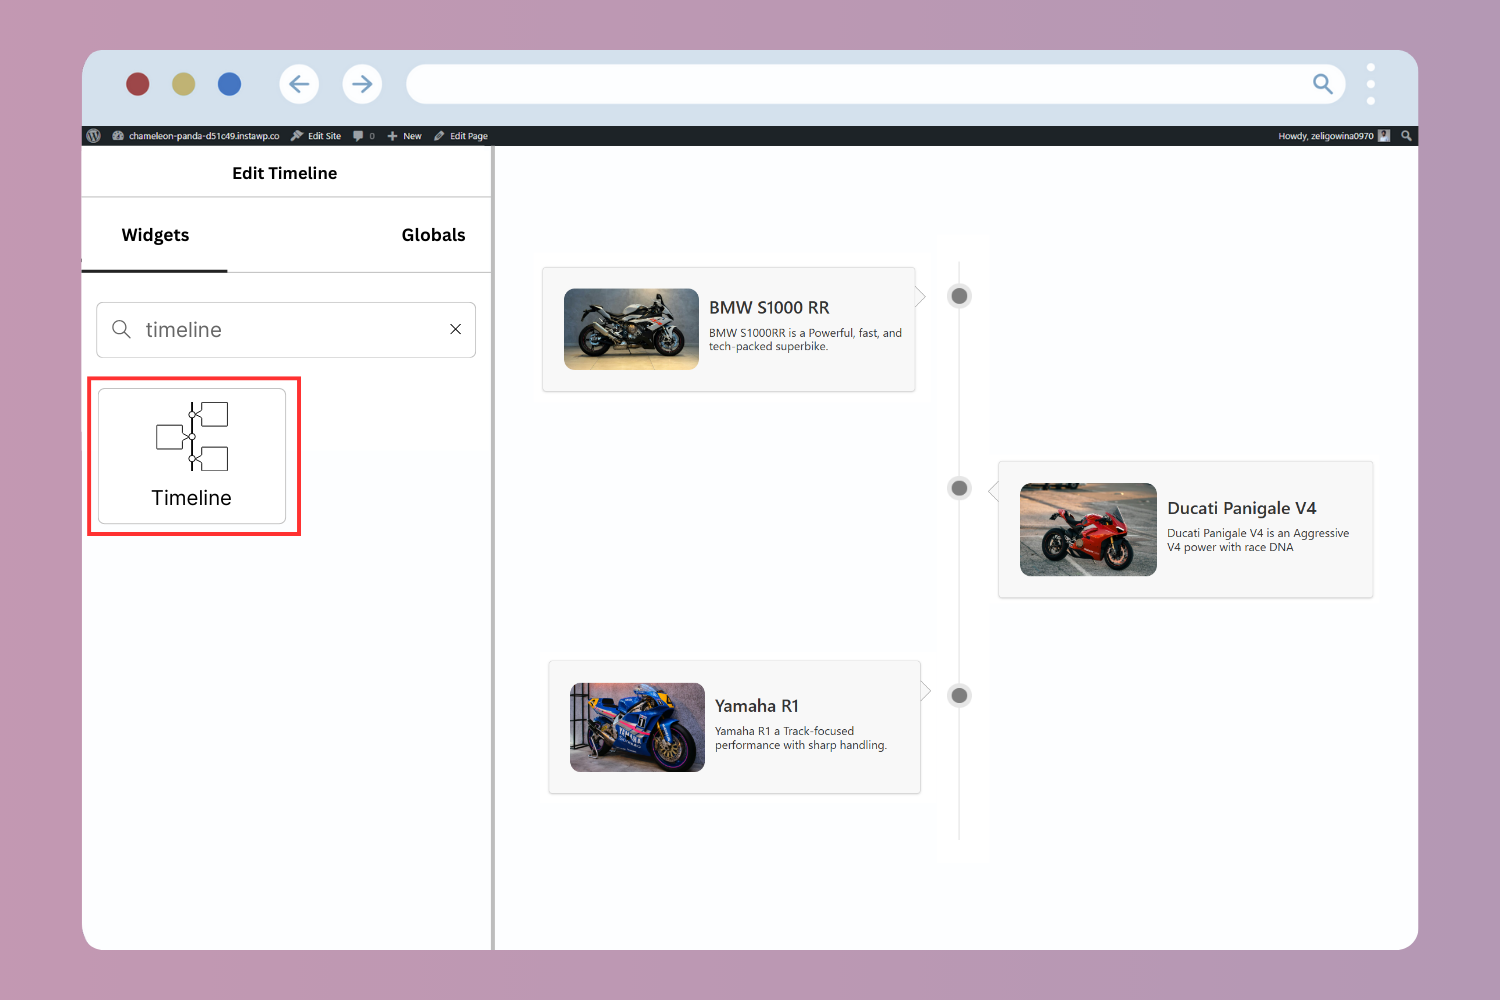
Task: Click Edit Page in admin bar
Action: click(461, 136)
